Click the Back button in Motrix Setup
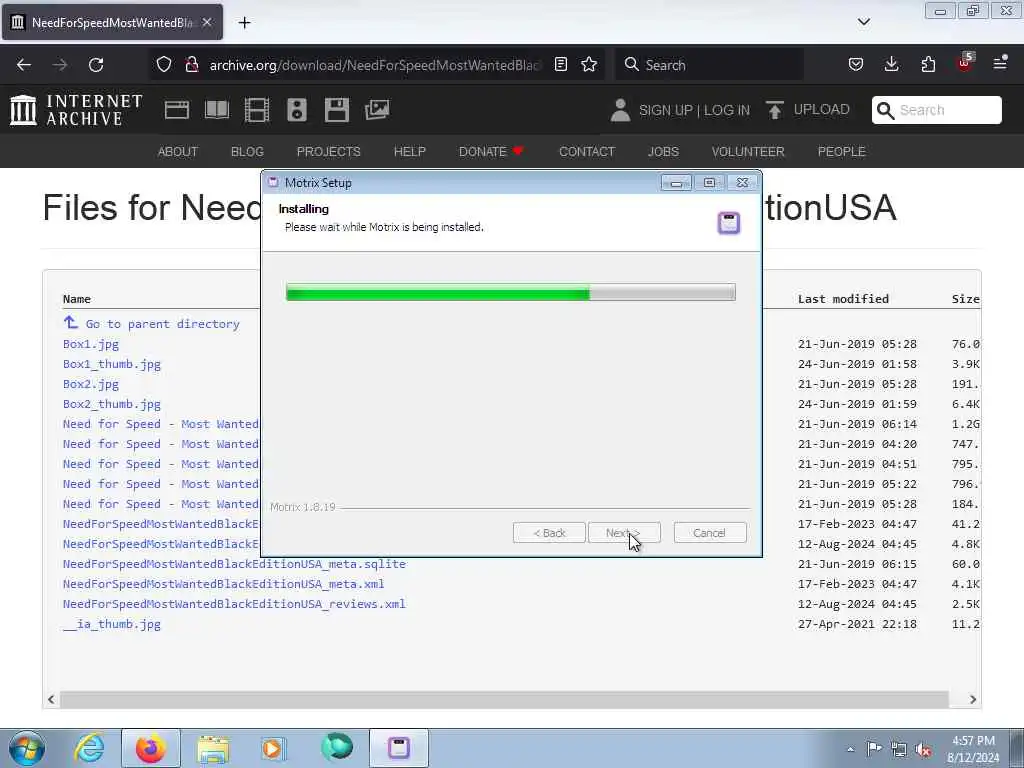Screen dimensions: 1024x768 [549, 533]
